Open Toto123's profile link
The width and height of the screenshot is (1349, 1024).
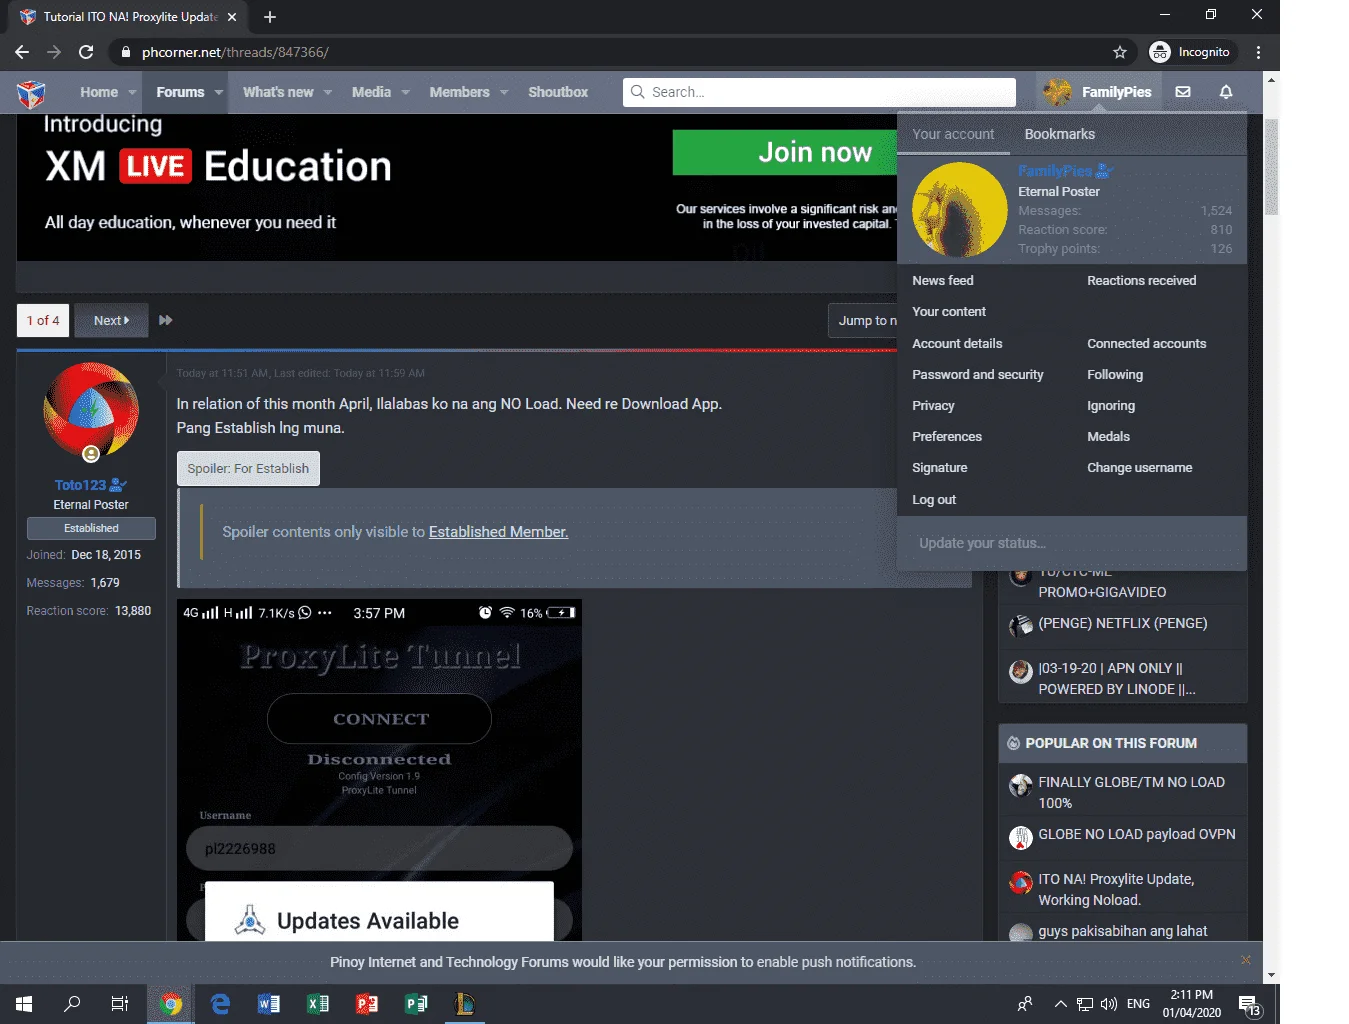[x=80, y=485]
